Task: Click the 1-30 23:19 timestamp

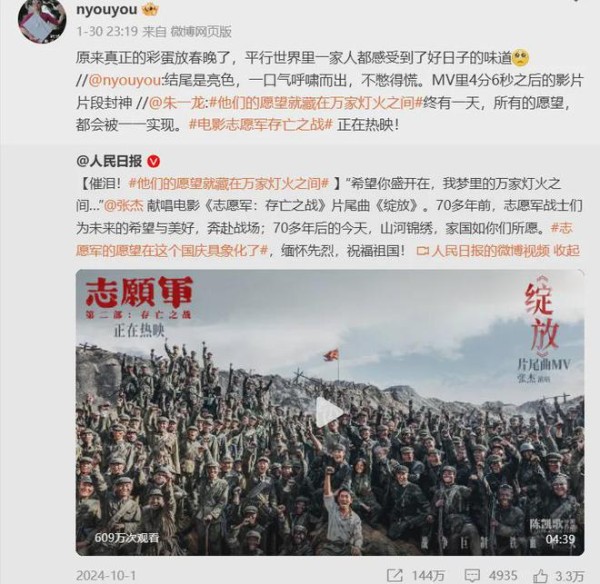Action: click(107, 31)
